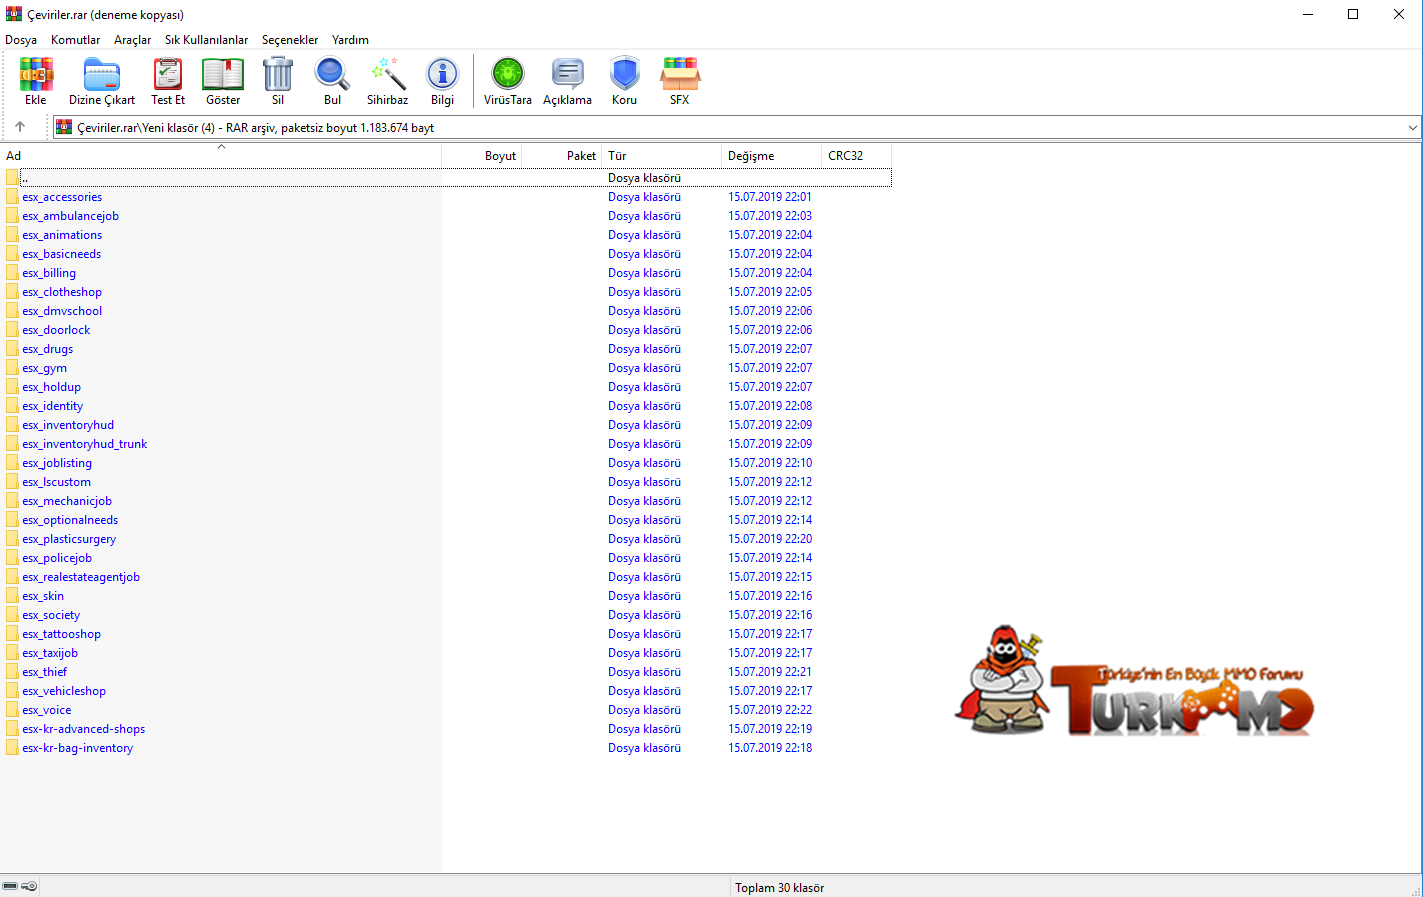Select the esx_skin folder
This screenshot has width=1423, height=897.
(x=43, y=596)
